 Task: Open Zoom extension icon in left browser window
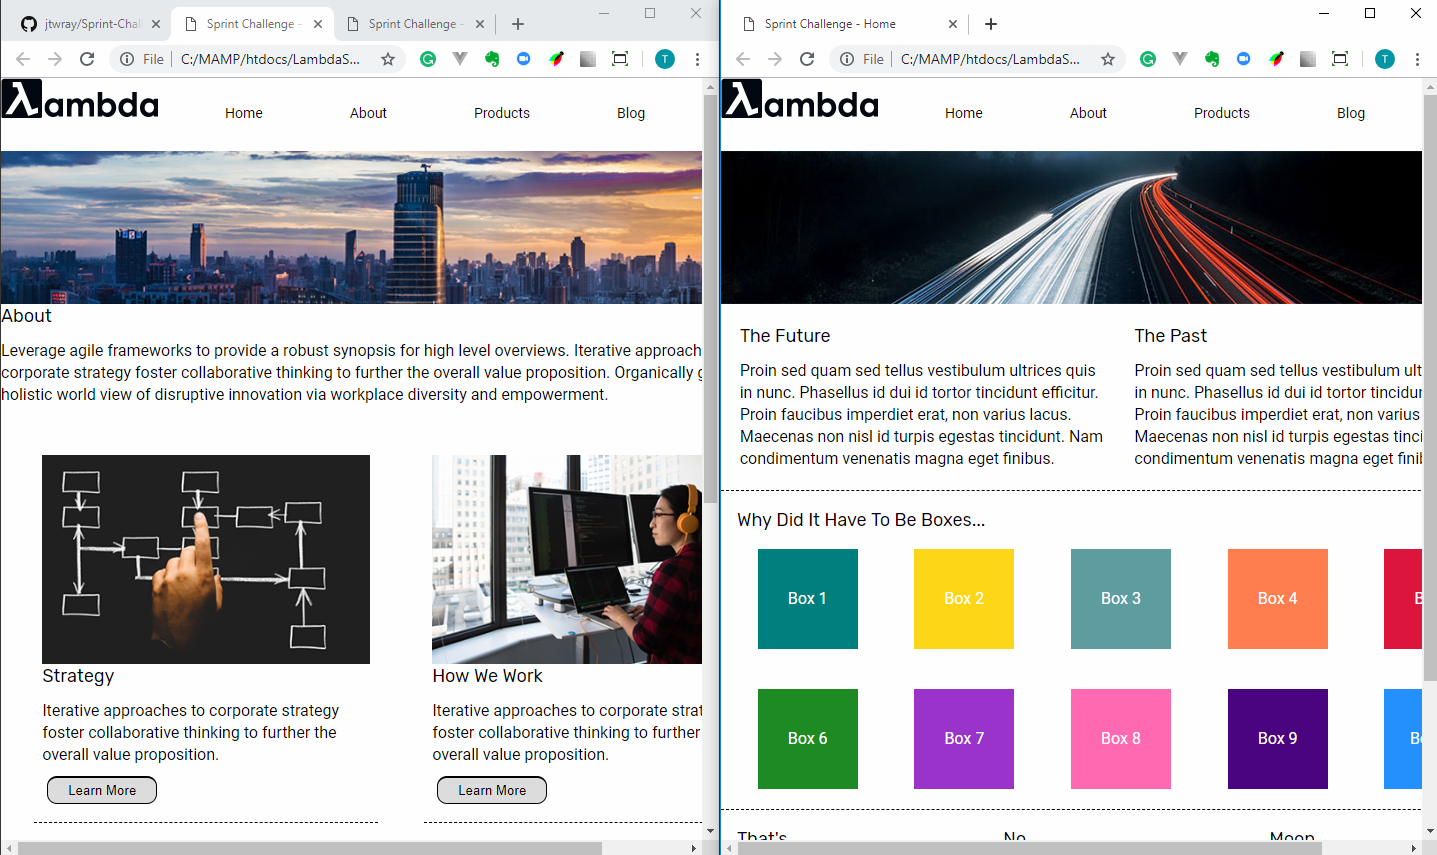(523, 59)
